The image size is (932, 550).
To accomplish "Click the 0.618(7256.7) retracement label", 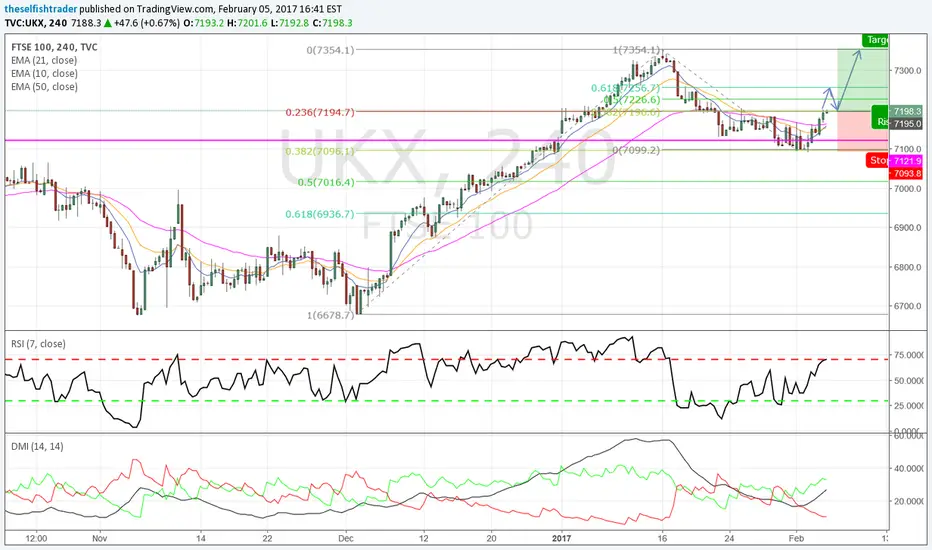I will pyautogui.click(x=625, y=88).
